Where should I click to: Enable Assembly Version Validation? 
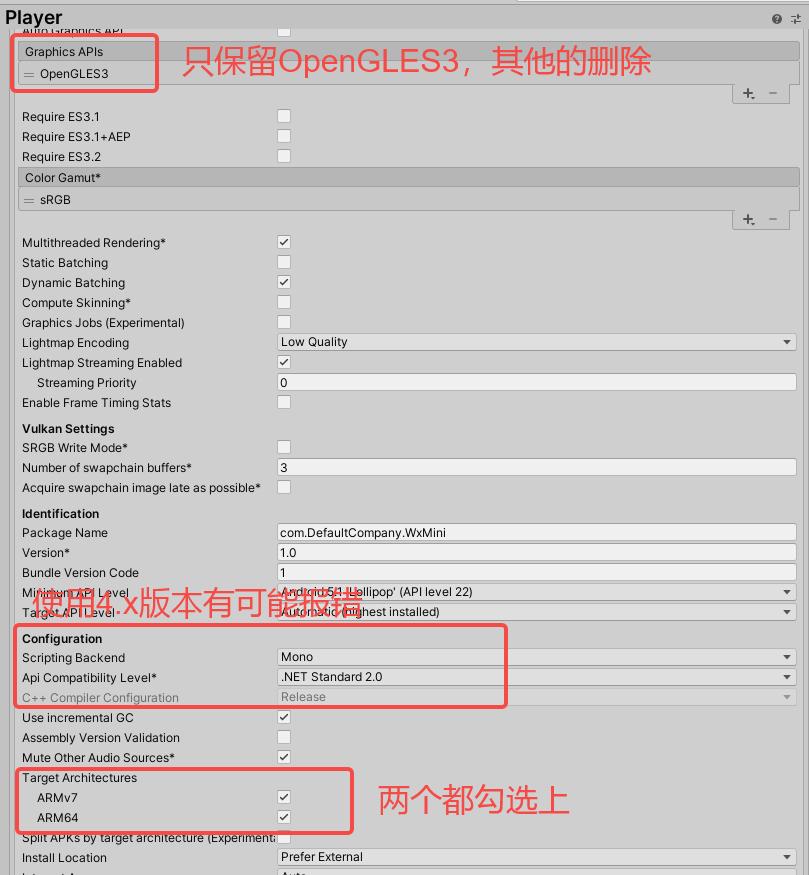(x=284, y=738)
